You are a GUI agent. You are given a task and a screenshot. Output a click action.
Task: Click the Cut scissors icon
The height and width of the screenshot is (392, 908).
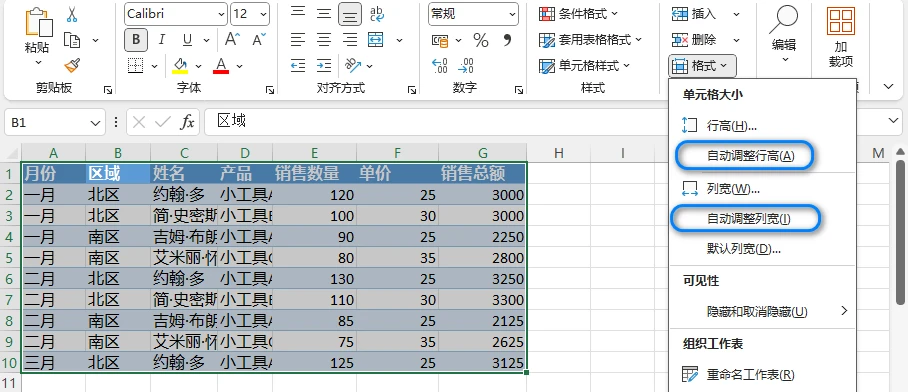point(72,14)
